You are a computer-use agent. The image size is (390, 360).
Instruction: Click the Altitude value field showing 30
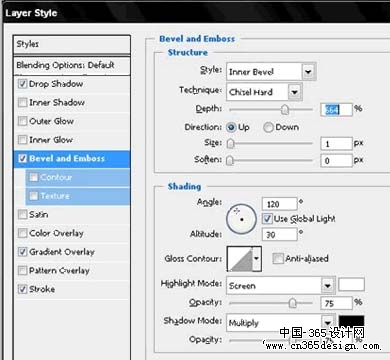tap(280, 235)
